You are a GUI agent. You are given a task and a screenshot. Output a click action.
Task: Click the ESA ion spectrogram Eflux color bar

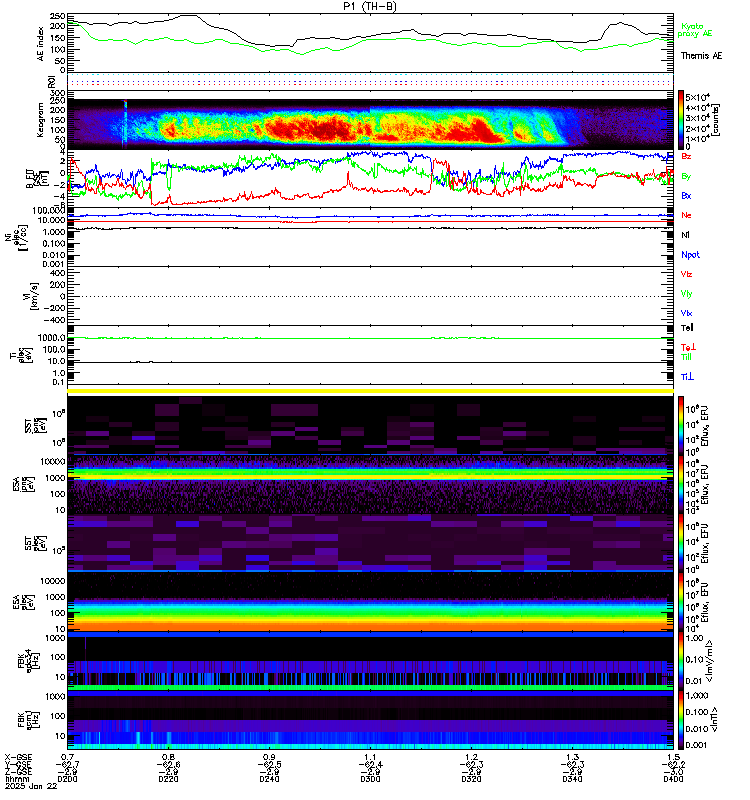coord(681,485)
